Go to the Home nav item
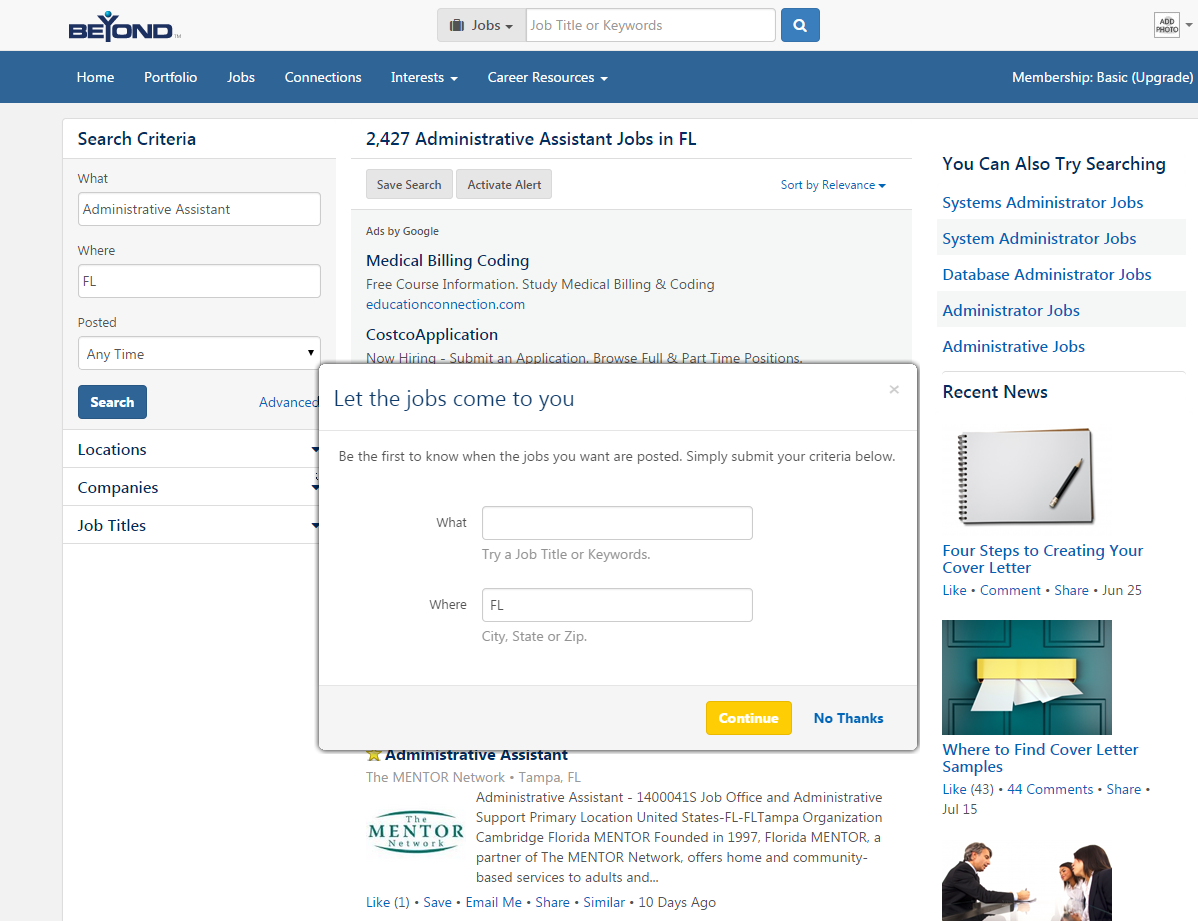Screen dimensions: 1198x921 coord(96,77)
